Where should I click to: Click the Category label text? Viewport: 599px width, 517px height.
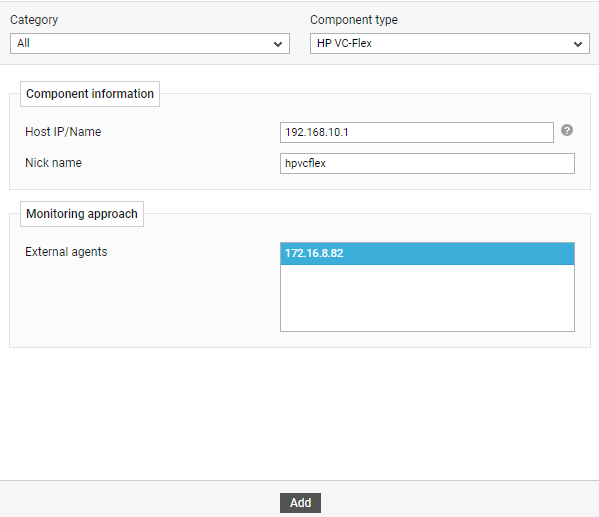(x=34, y=20)
